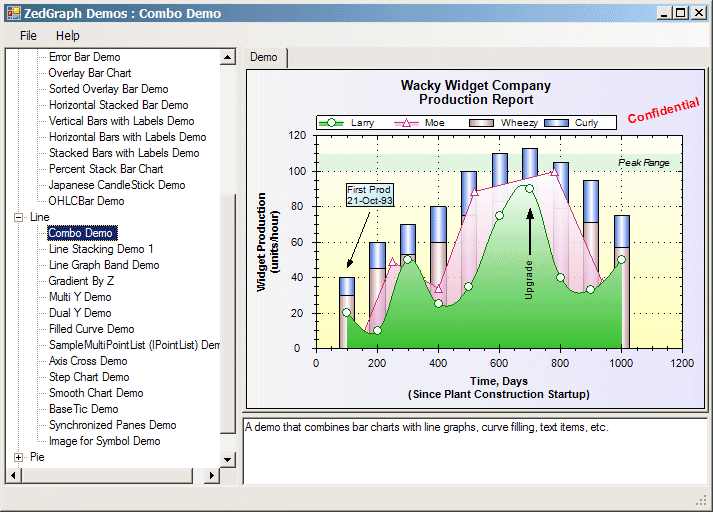Select Line Stacking Demo 1
Image resolution: width=713 pixels, height=512 pixels.
tap(101, 249)
